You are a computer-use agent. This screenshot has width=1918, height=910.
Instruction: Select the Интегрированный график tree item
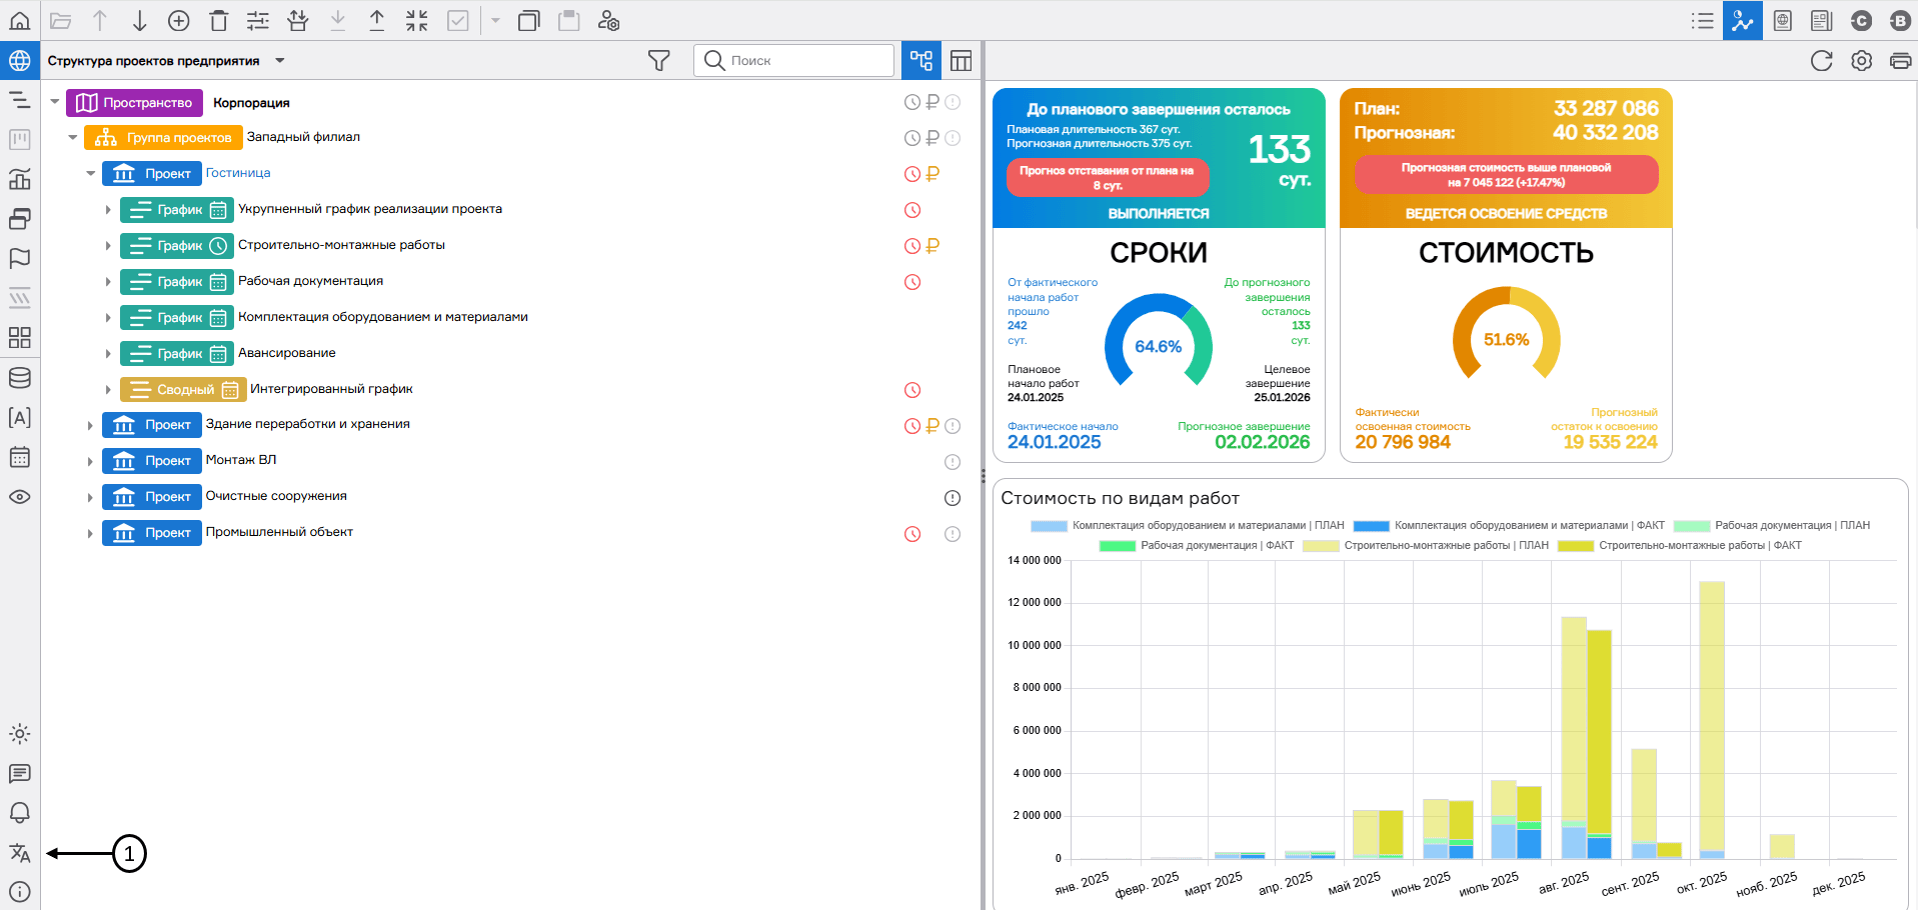tap(331, 389)
